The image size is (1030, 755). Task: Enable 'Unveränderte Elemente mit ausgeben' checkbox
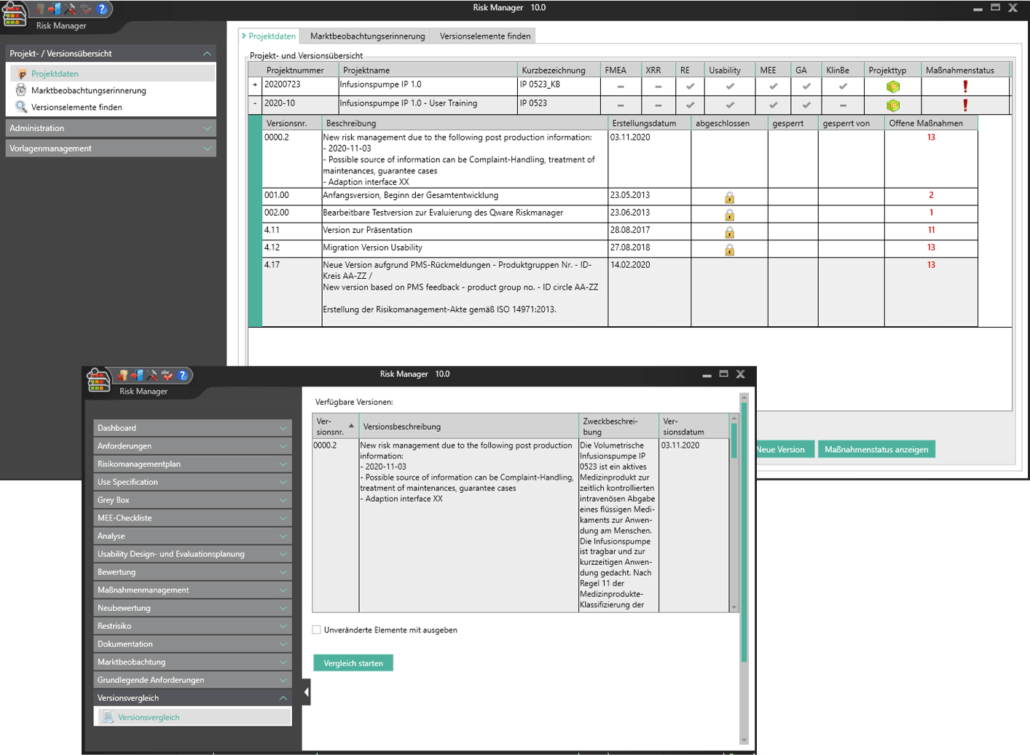point(316,630)
